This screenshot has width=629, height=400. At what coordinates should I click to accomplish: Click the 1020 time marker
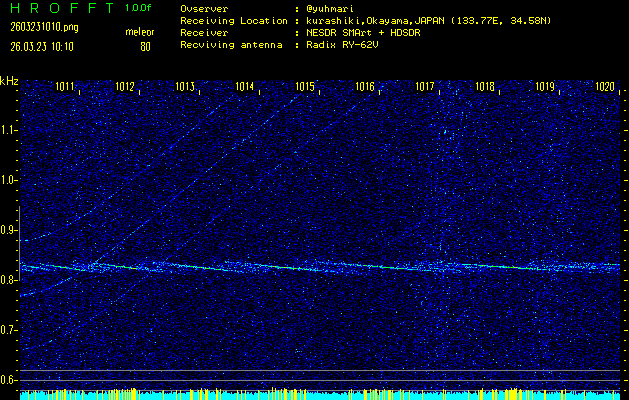(x=605, y=87)
